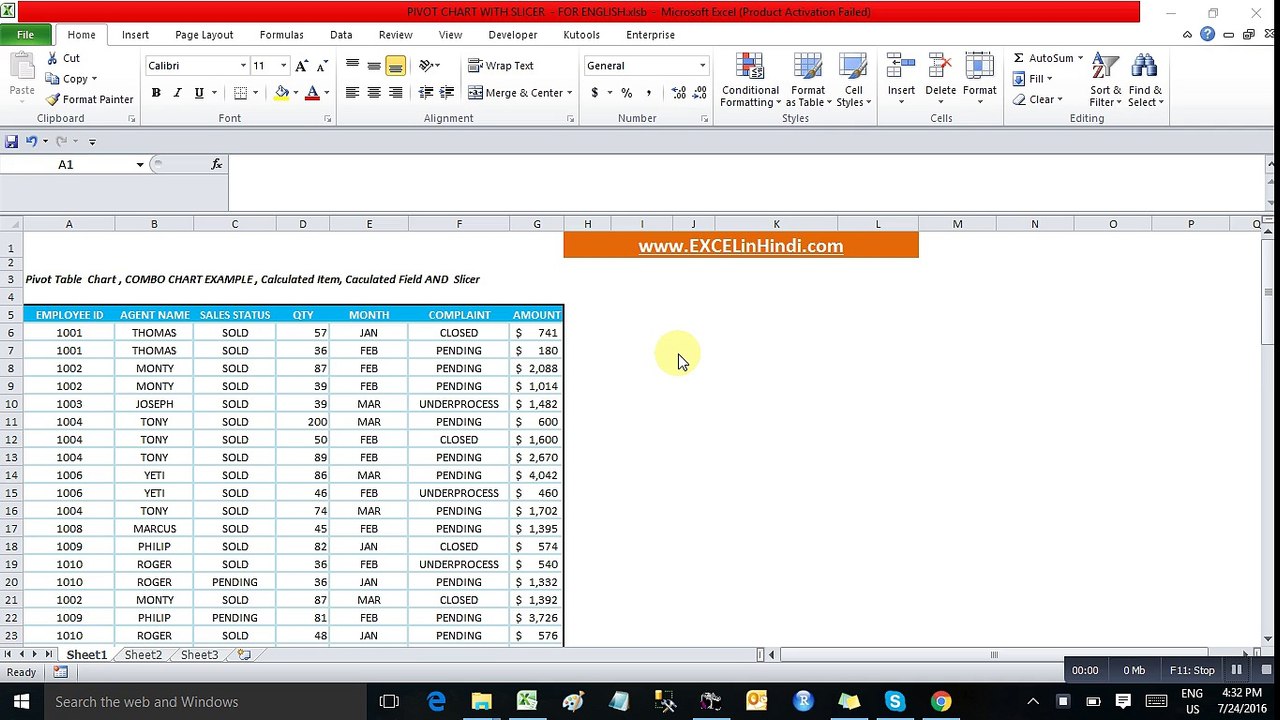This screenshot has width=1280, height=720.
Task: Open the Font Color dropdown arrow
Action: tap(326, 93)
